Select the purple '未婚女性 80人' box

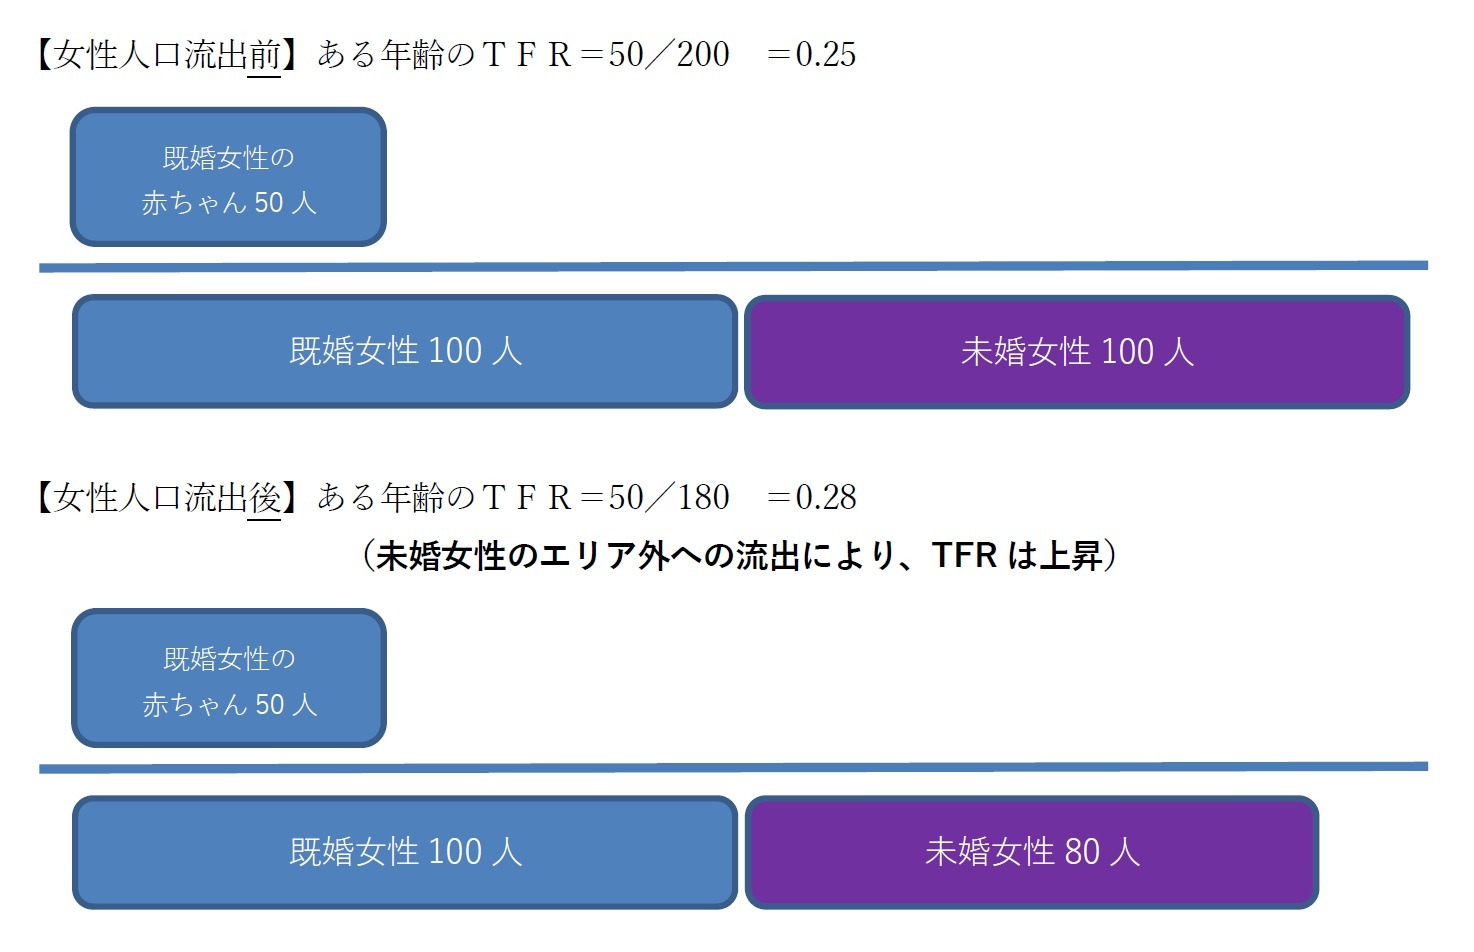click(x=1032, y=852)
